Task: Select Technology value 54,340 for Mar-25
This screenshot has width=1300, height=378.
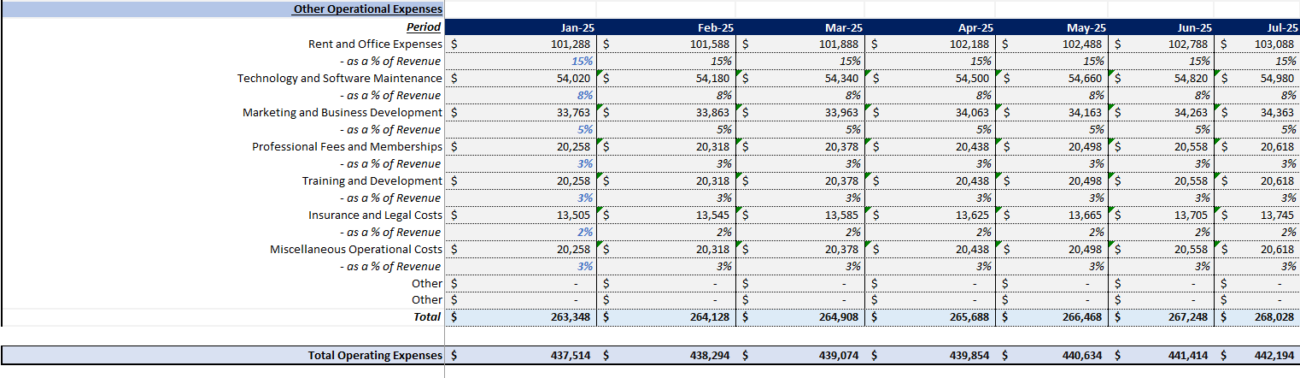Action: pos(802,78)
